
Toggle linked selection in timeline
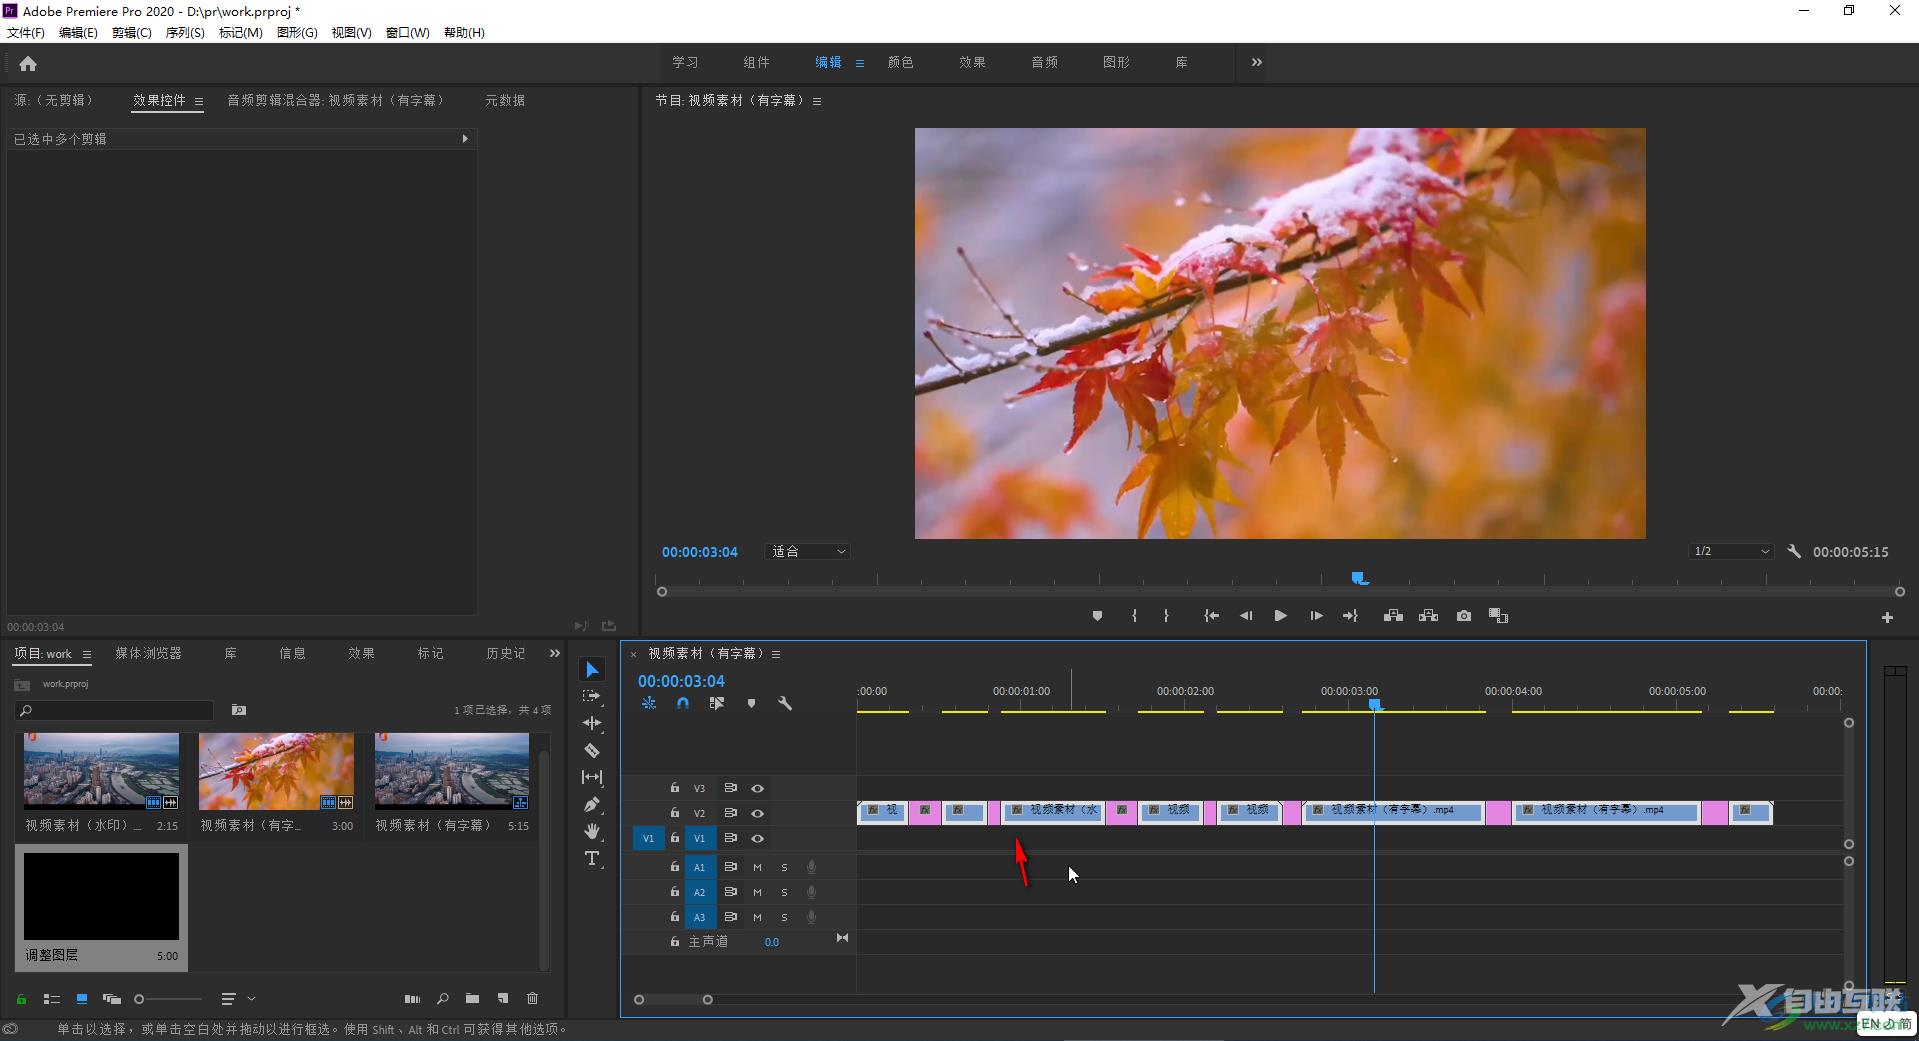(x=717, y=703)
